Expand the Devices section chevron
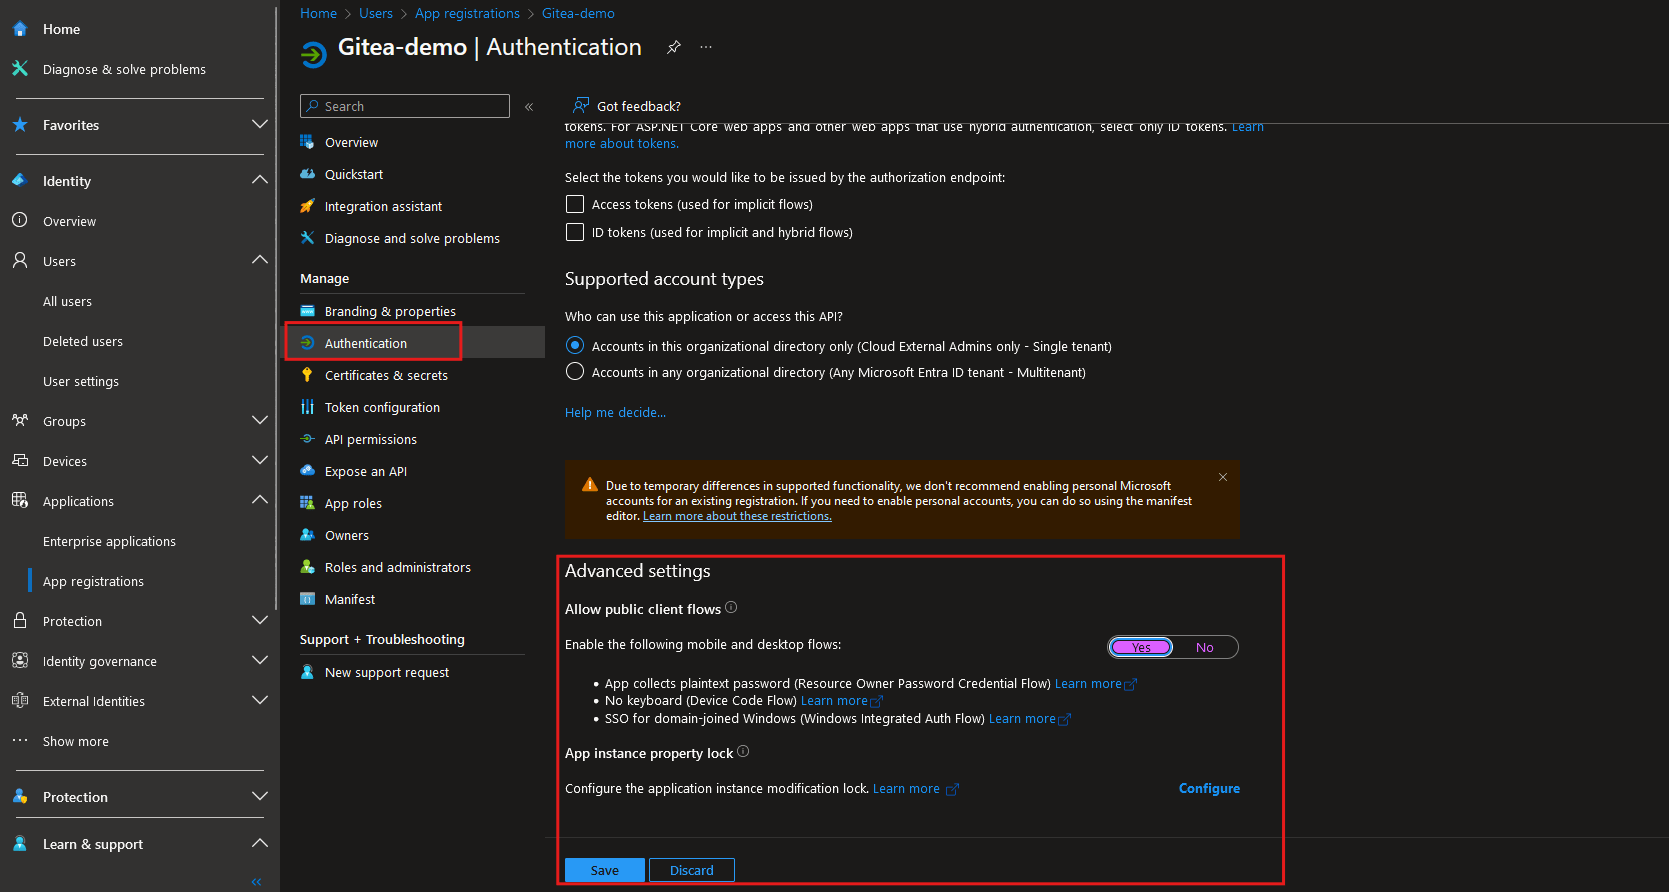The height and width of the screenshot is (892, 1669). 260,460
